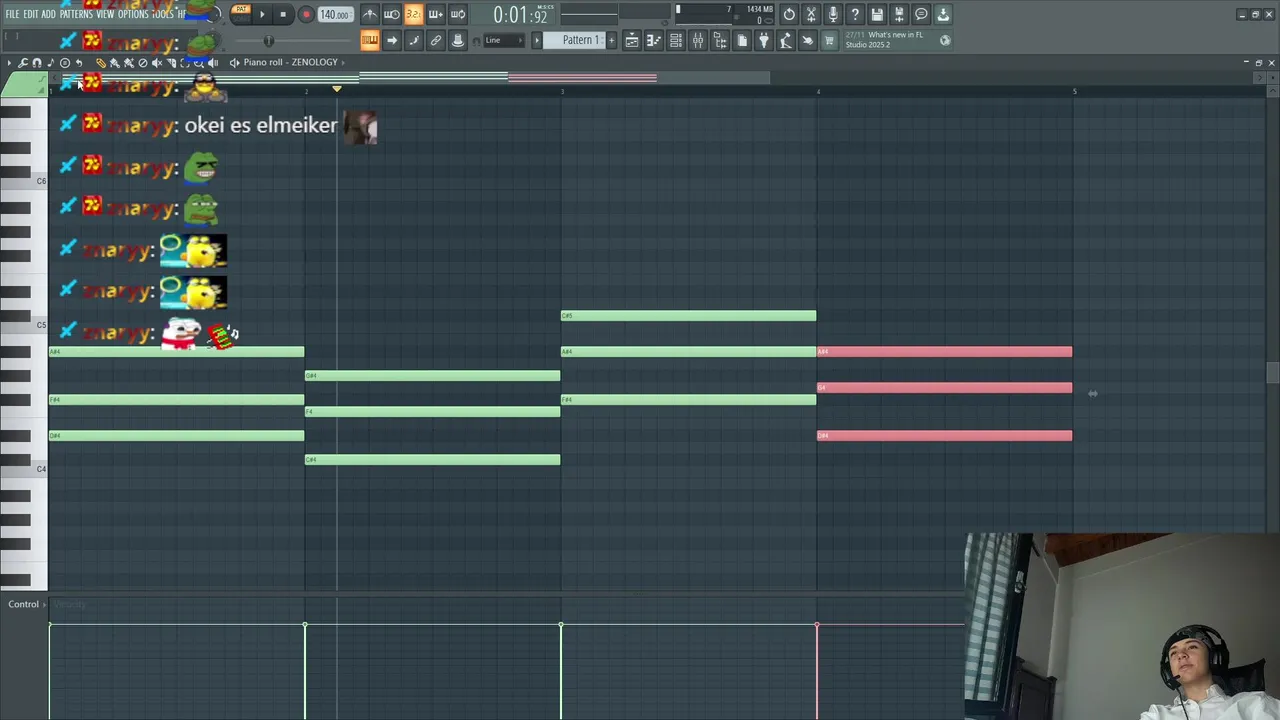Toggle the magnet snap icon in piano roll
1280x720 pixels.
click(37, 63)
